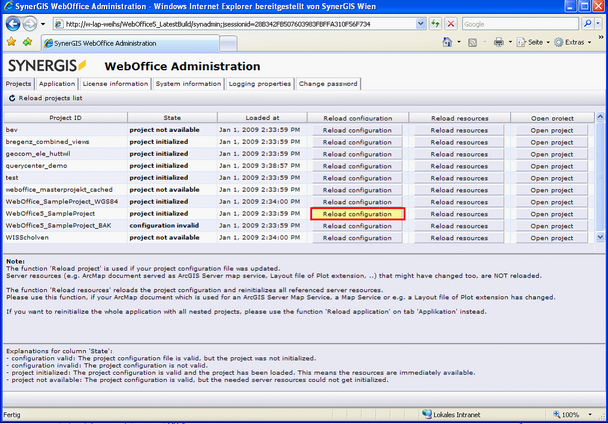Image resolution: width=608 pixels, height=424 pixels.
Task: Click the Loaded at column header
Action: (262, 118)
